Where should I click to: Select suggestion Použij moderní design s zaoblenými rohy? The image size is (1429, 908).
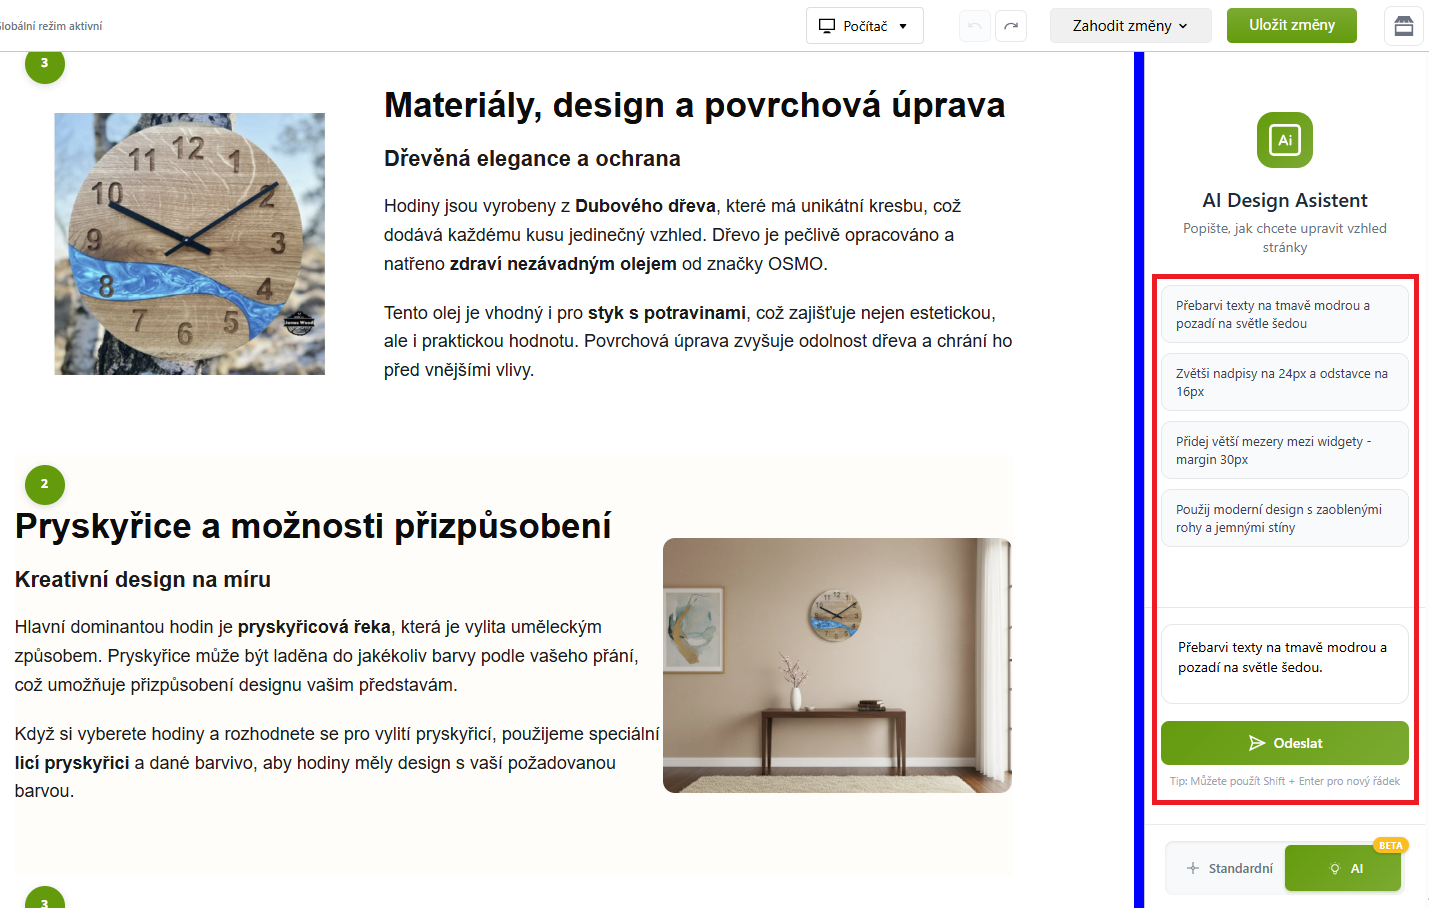[1284, 518]
